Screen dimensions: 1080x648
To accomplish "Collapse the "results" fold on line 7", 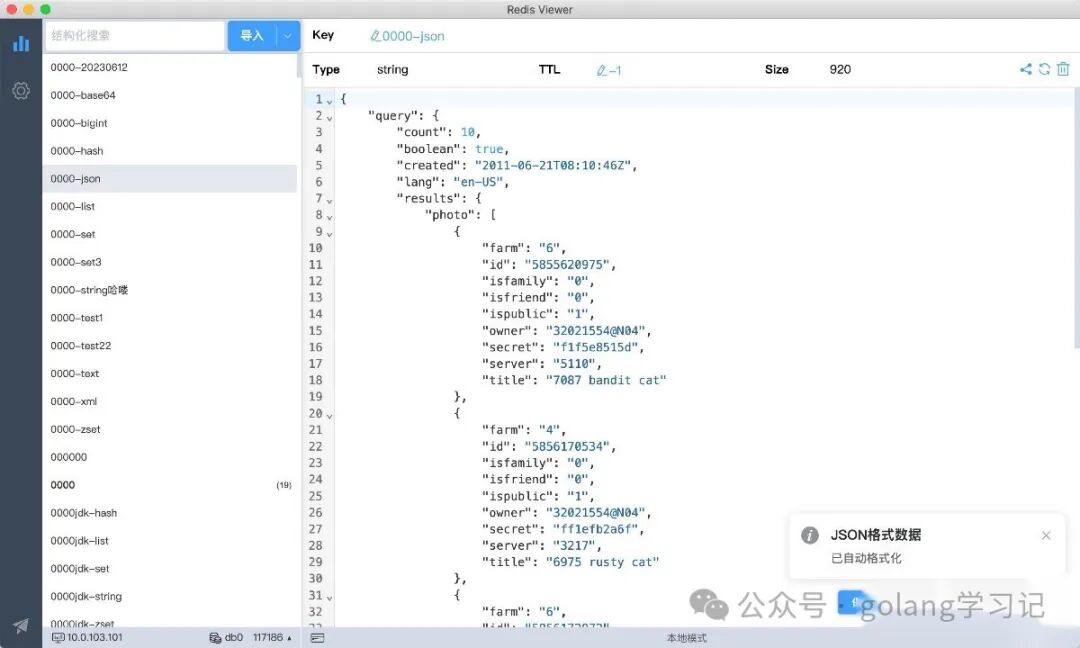I will 329,201.
